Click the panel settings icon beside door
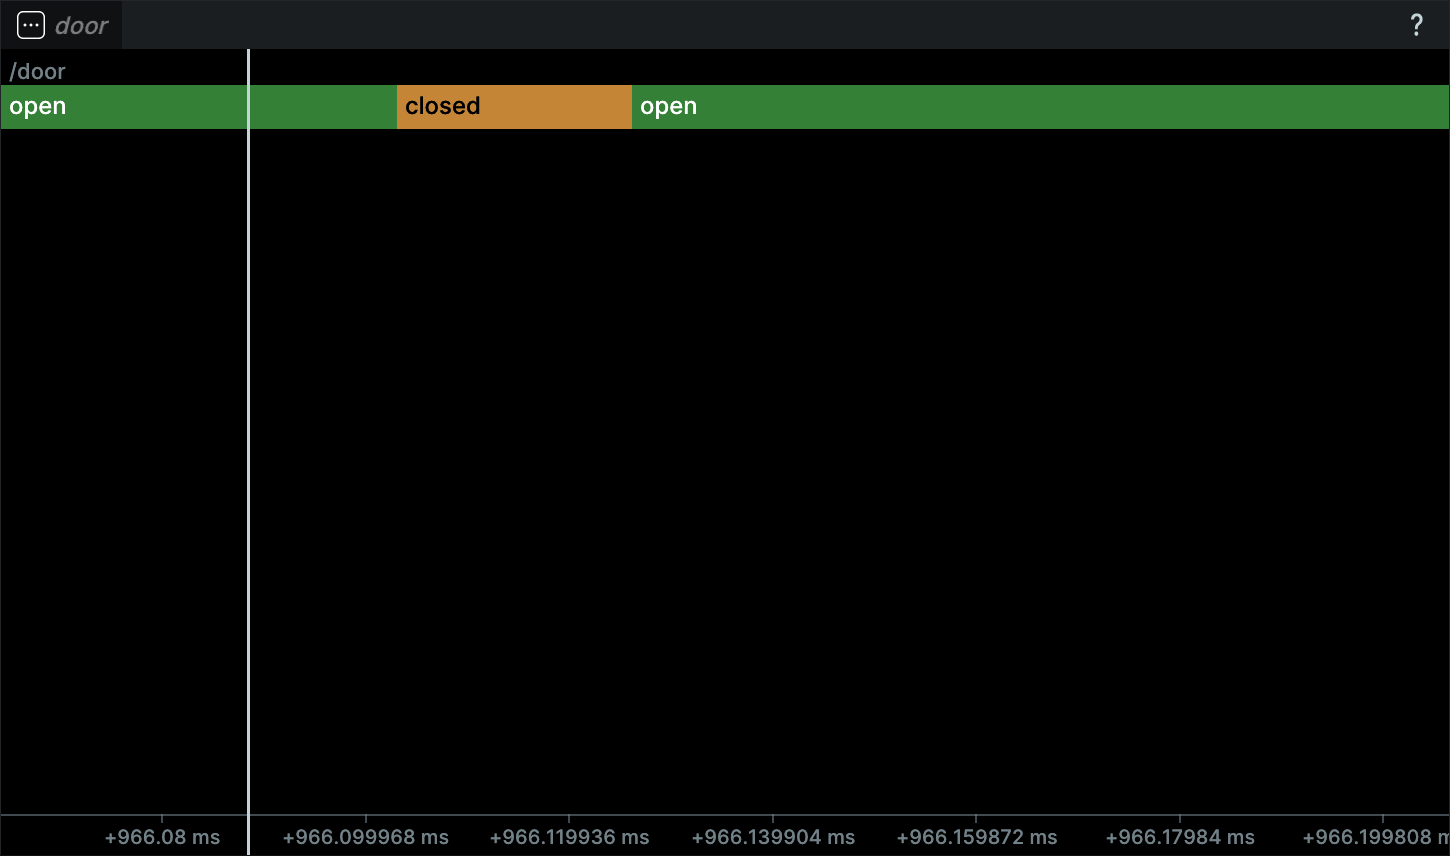Screen dimensions: 1450x856 [31, 25]
